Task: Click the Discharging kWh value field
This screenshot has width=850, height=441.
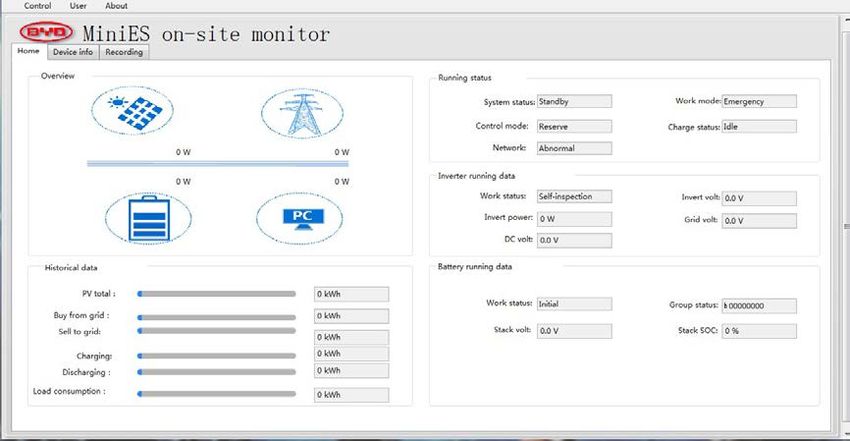Action: [351, 371]
